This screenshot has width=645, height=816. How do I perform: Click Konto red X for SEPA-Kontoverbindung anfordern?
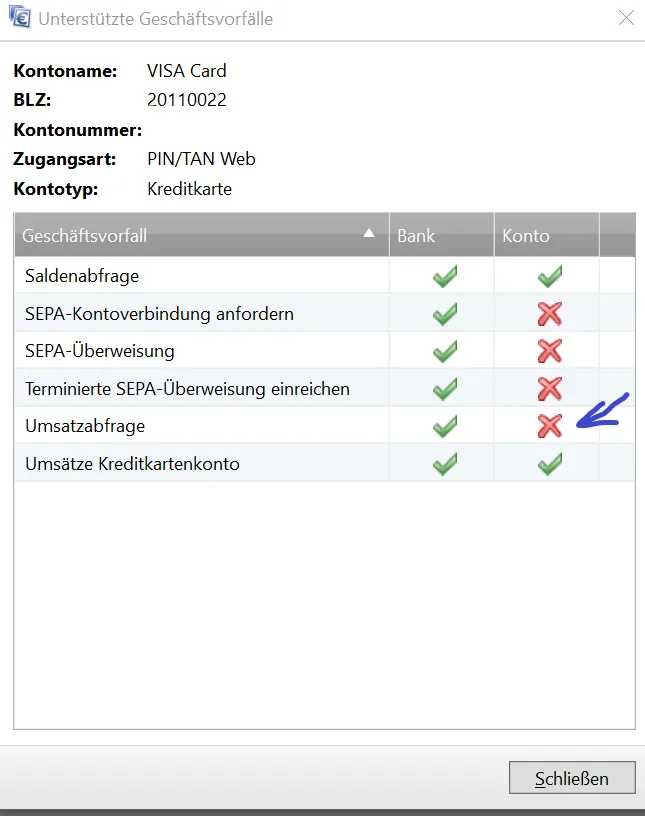(x=549, y=314)
